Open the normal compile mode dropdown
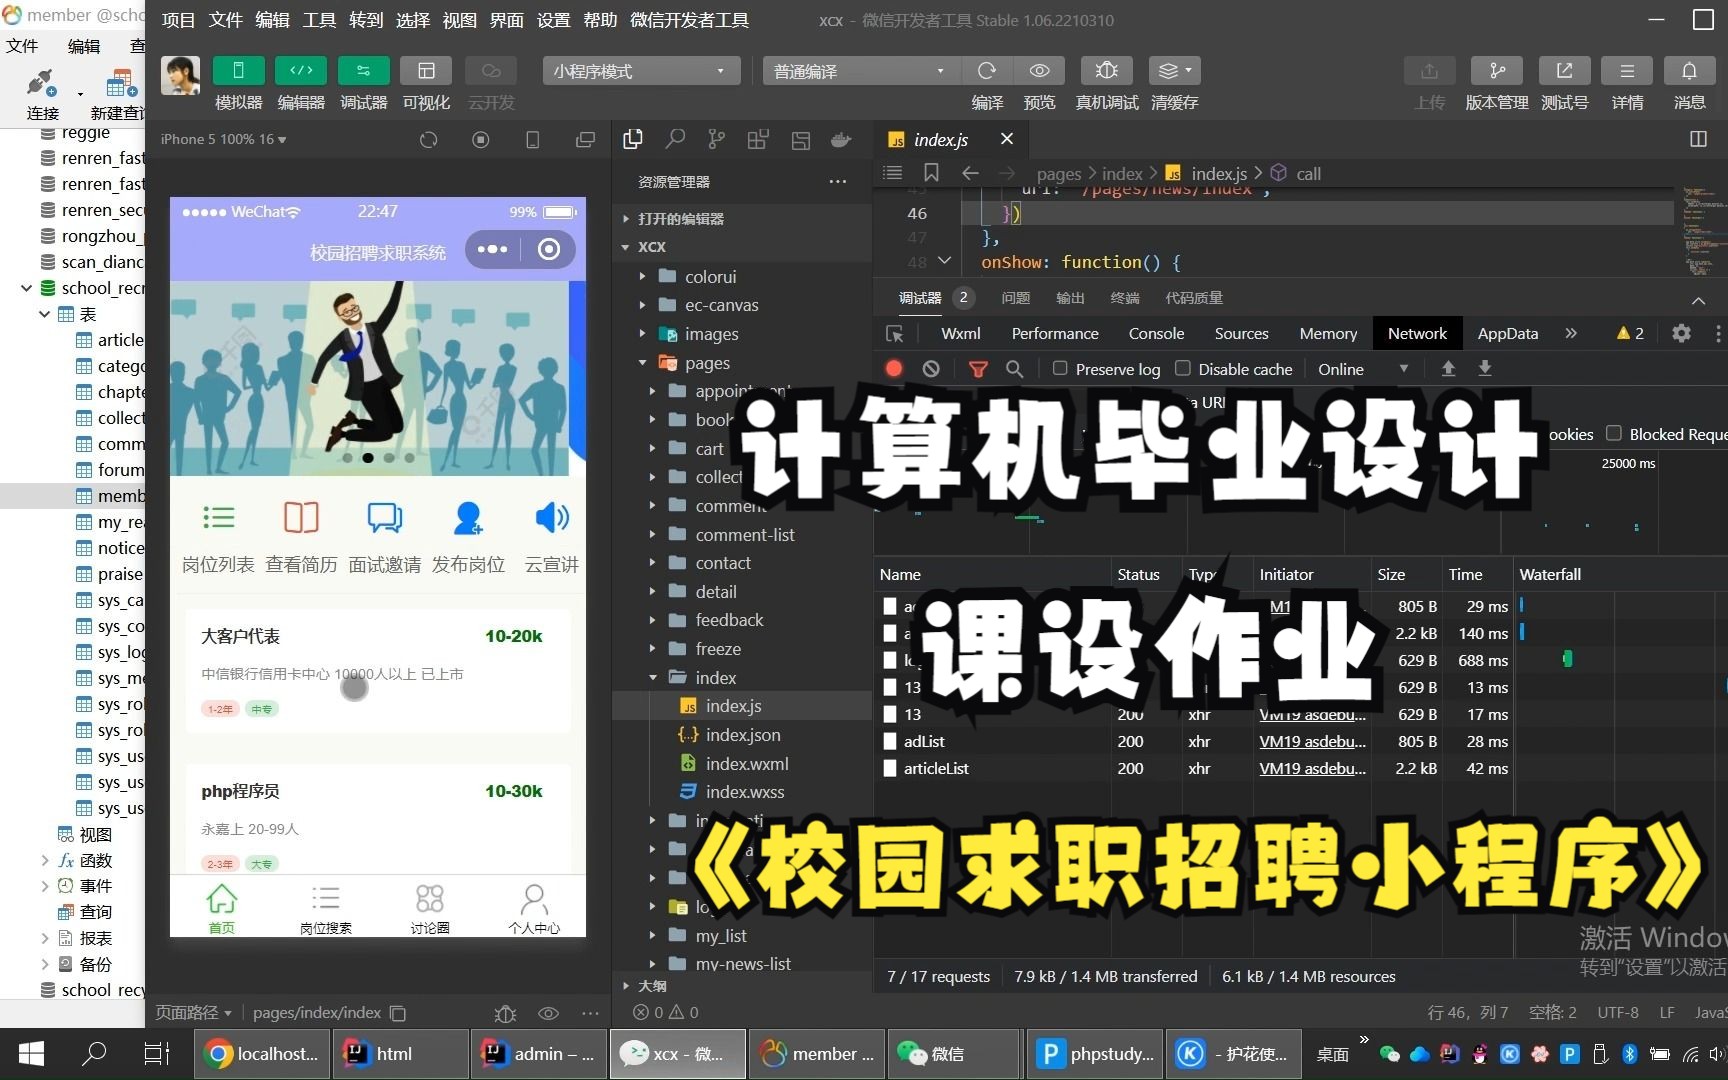Screen dimensions: 1728x1080 click(859, 71)
